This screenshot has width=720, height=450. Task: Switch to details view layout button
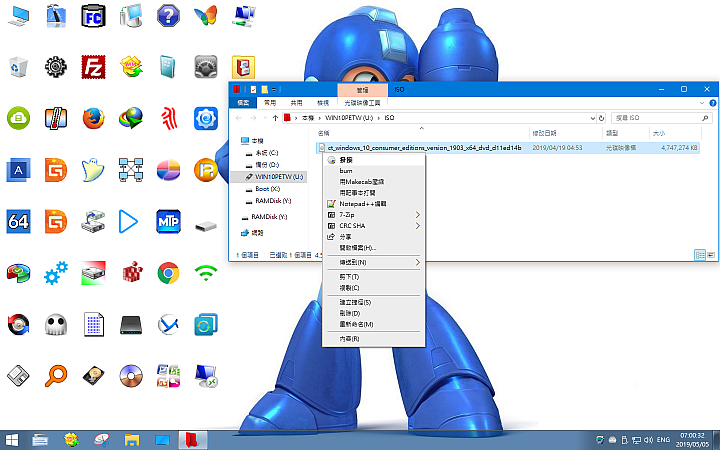[700, 255]
